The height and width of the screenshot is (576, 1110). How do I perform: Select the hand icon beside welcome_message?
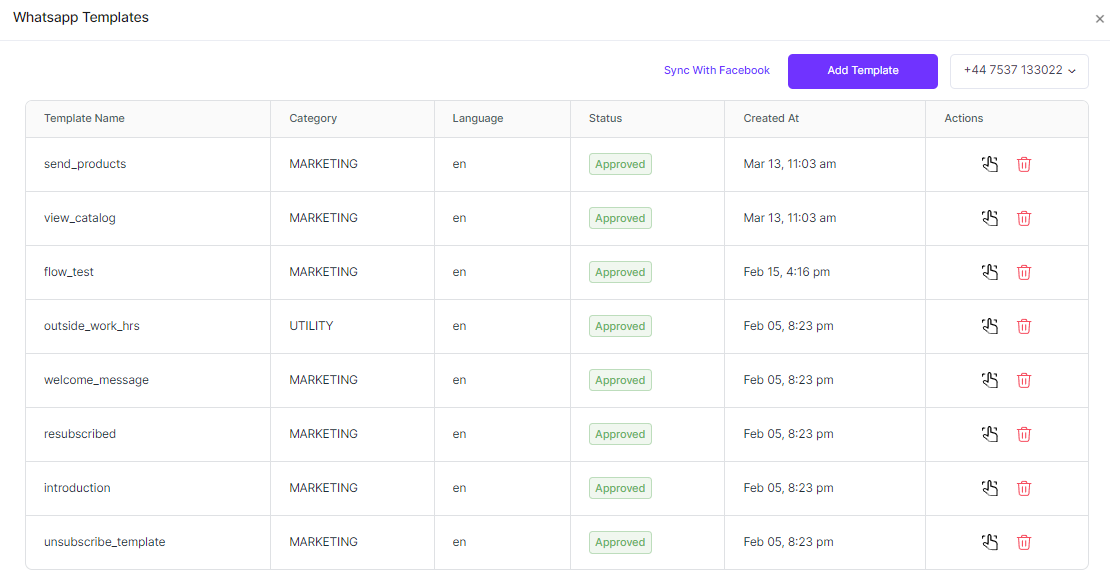[990, 380]
